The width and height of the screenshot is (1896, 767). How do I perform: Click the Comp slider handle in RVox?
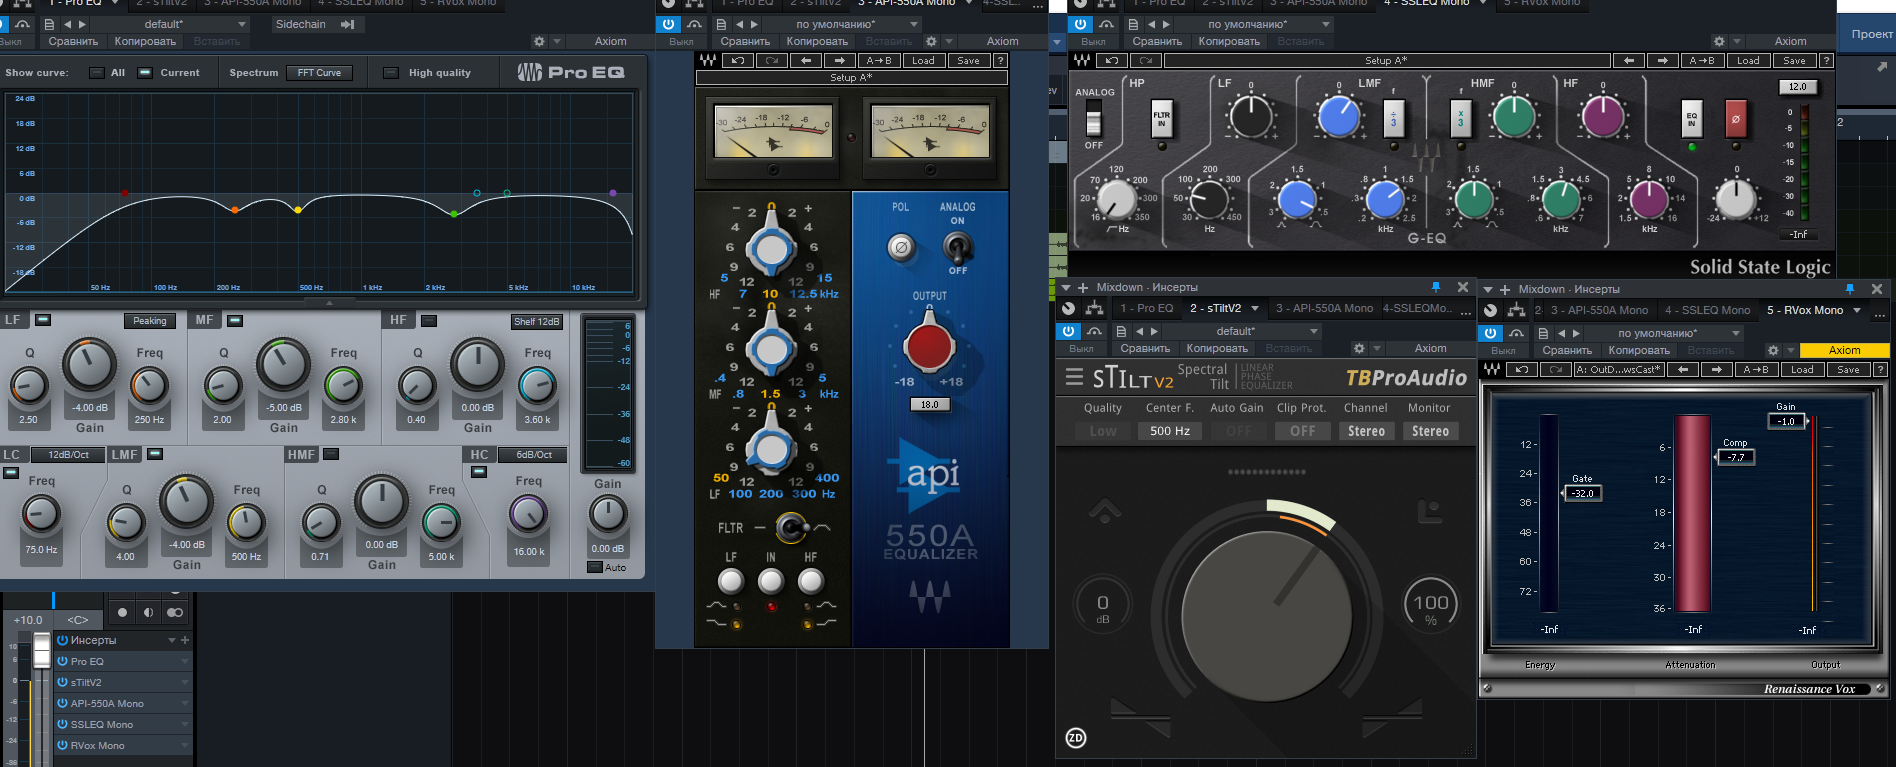(x=1736, y=457)
